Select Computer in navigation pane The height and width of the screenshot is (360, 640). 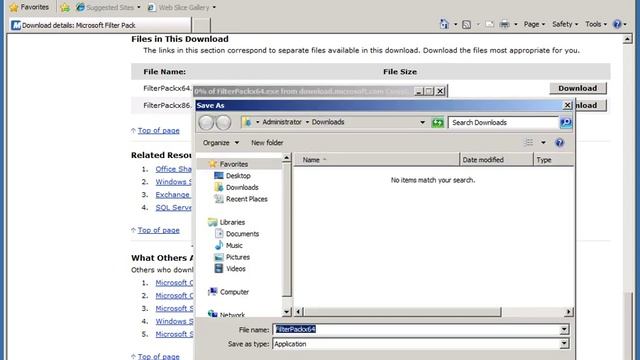tap(229, 292)
